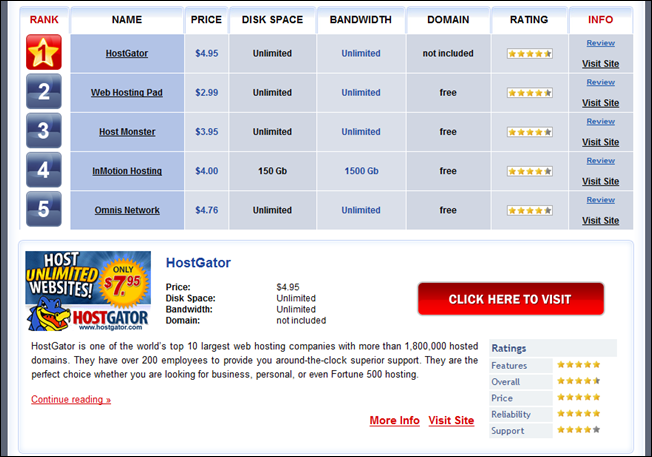Open the InMotion Hosting link
Screen dimensions: 652x457
click(x=127, y=171)
